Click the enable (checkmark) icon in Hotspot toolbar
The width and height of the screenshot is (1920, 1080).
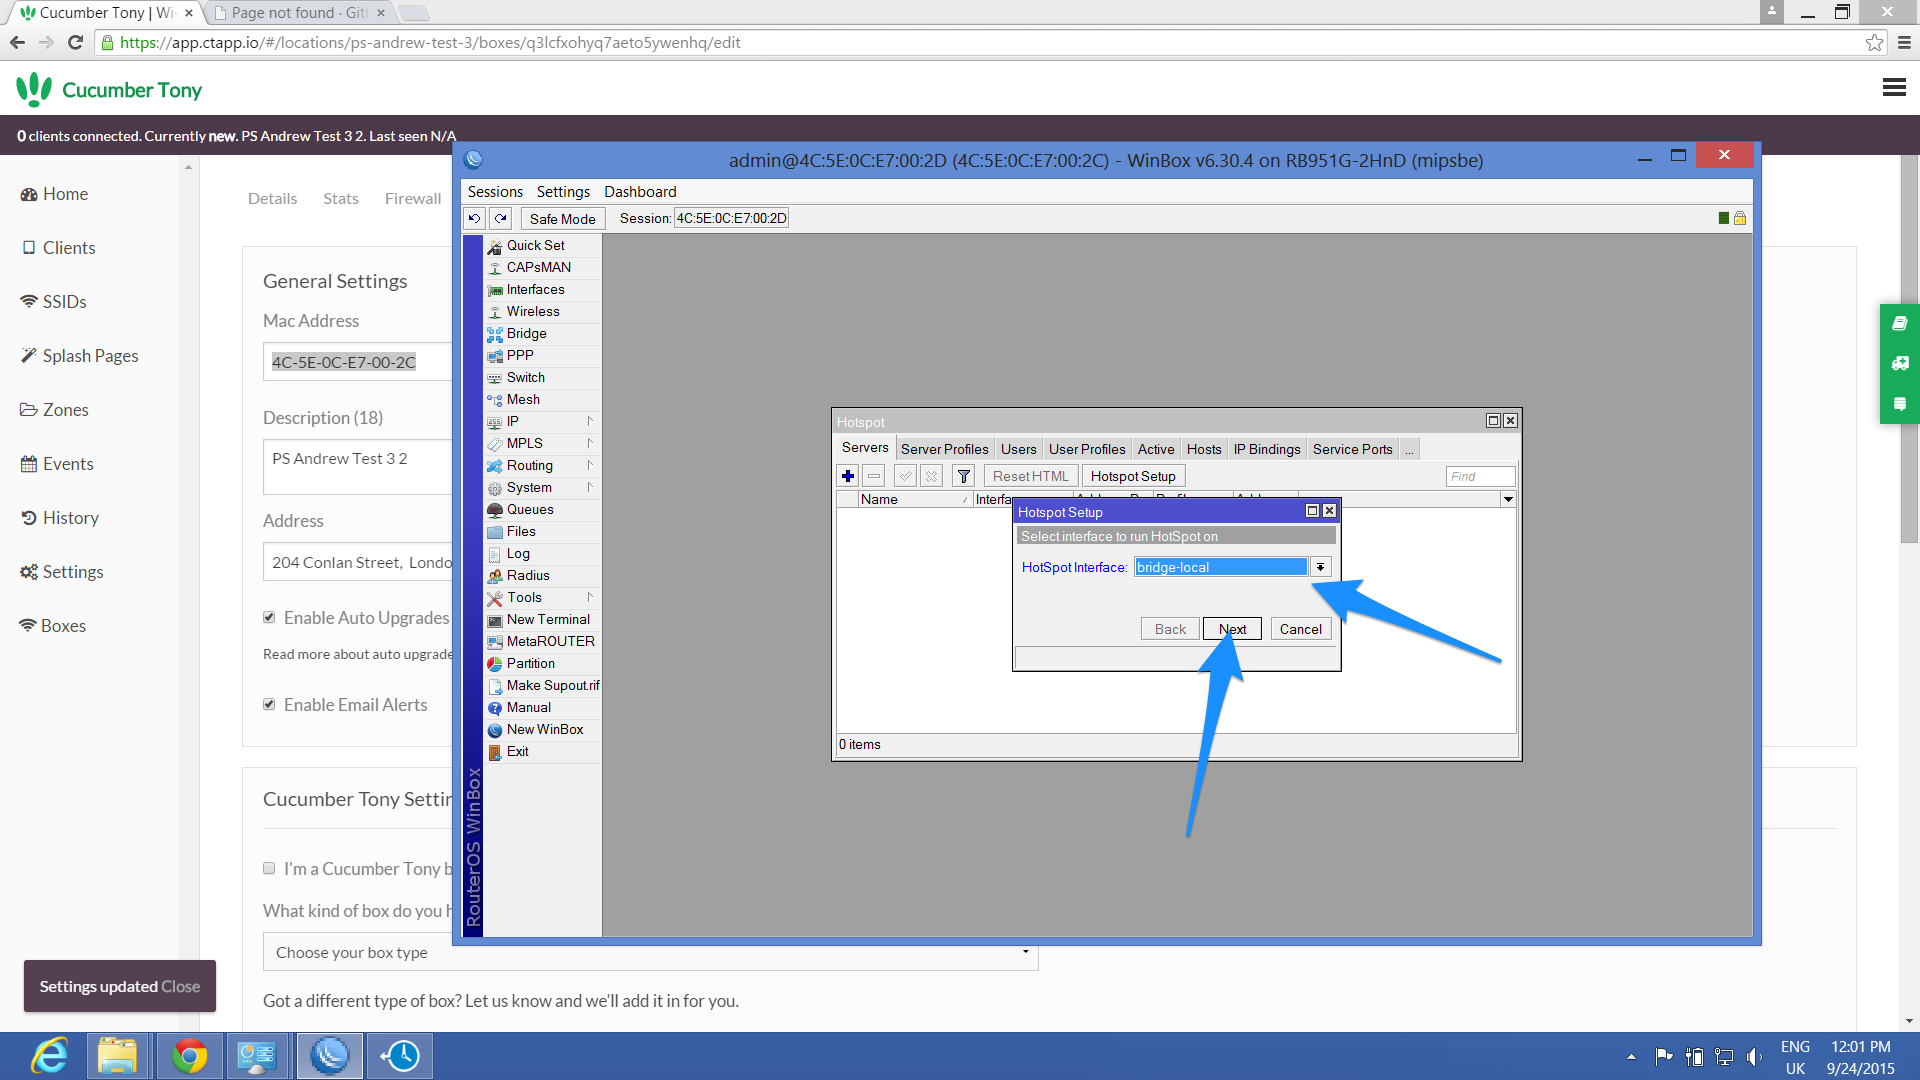point(906,476)
